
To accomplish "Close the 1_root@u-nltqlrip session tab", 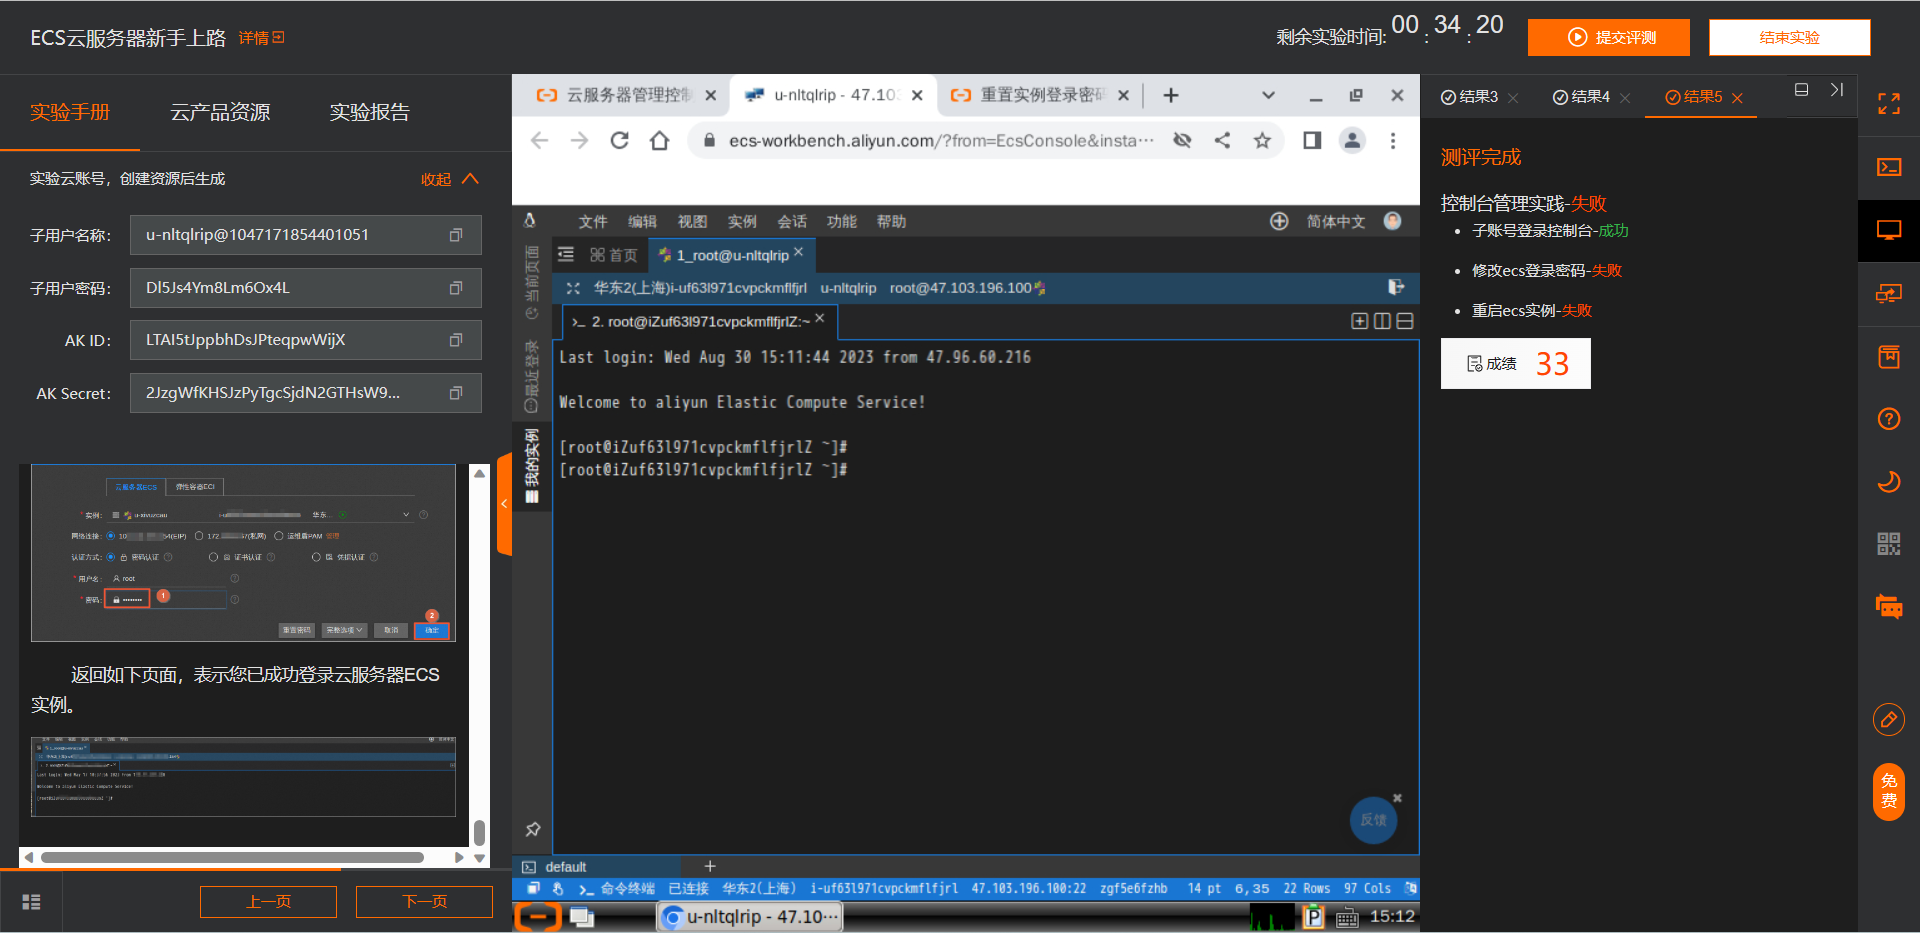I will coord(799,253).
